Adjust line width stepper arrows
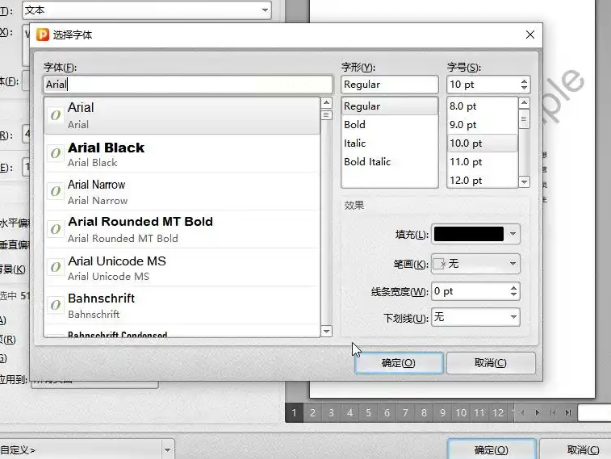Image resolution: width=611 pixels, height=459 pixels. 514,291
